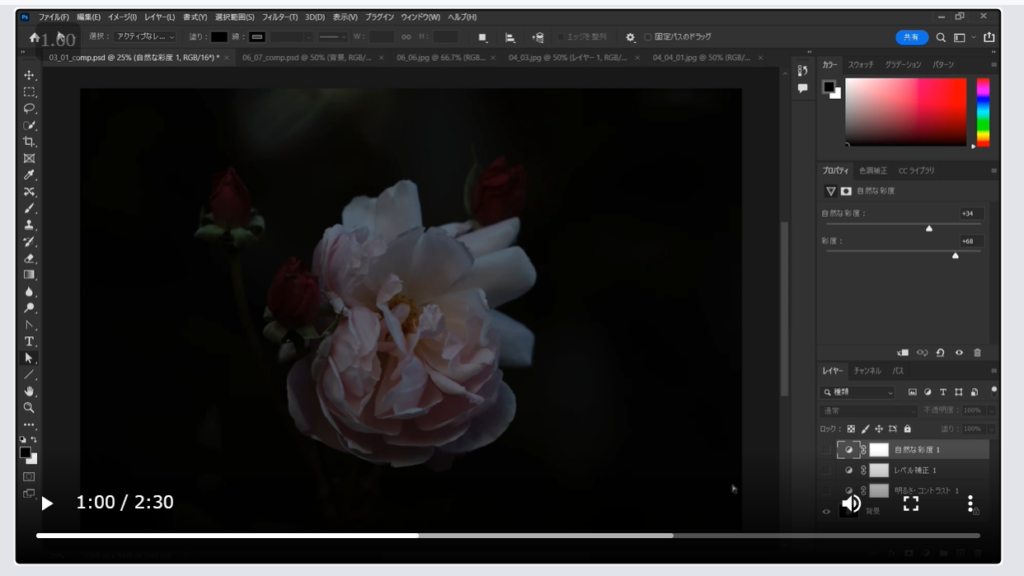This screenshot has height=576, width=1024.
Task: Toggle the layer filter on/off switch
Action: coord(994,391)
